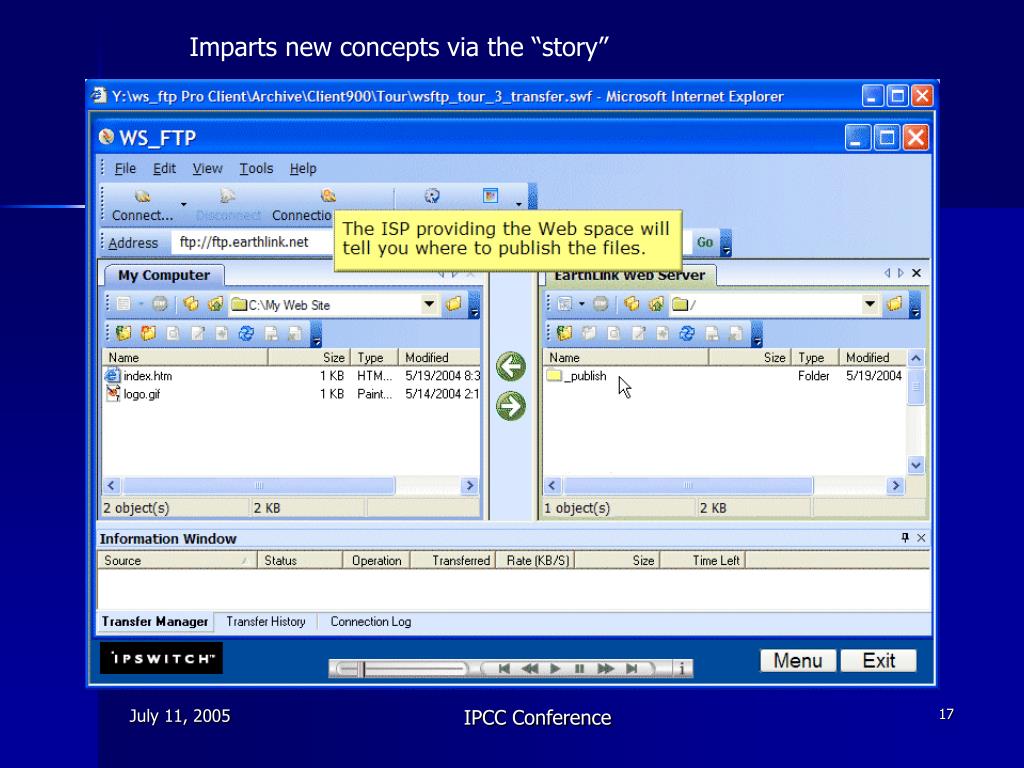
Task: Select logo.gif in My Computer list
Action: pyautogui.click(x=142, y=394)
